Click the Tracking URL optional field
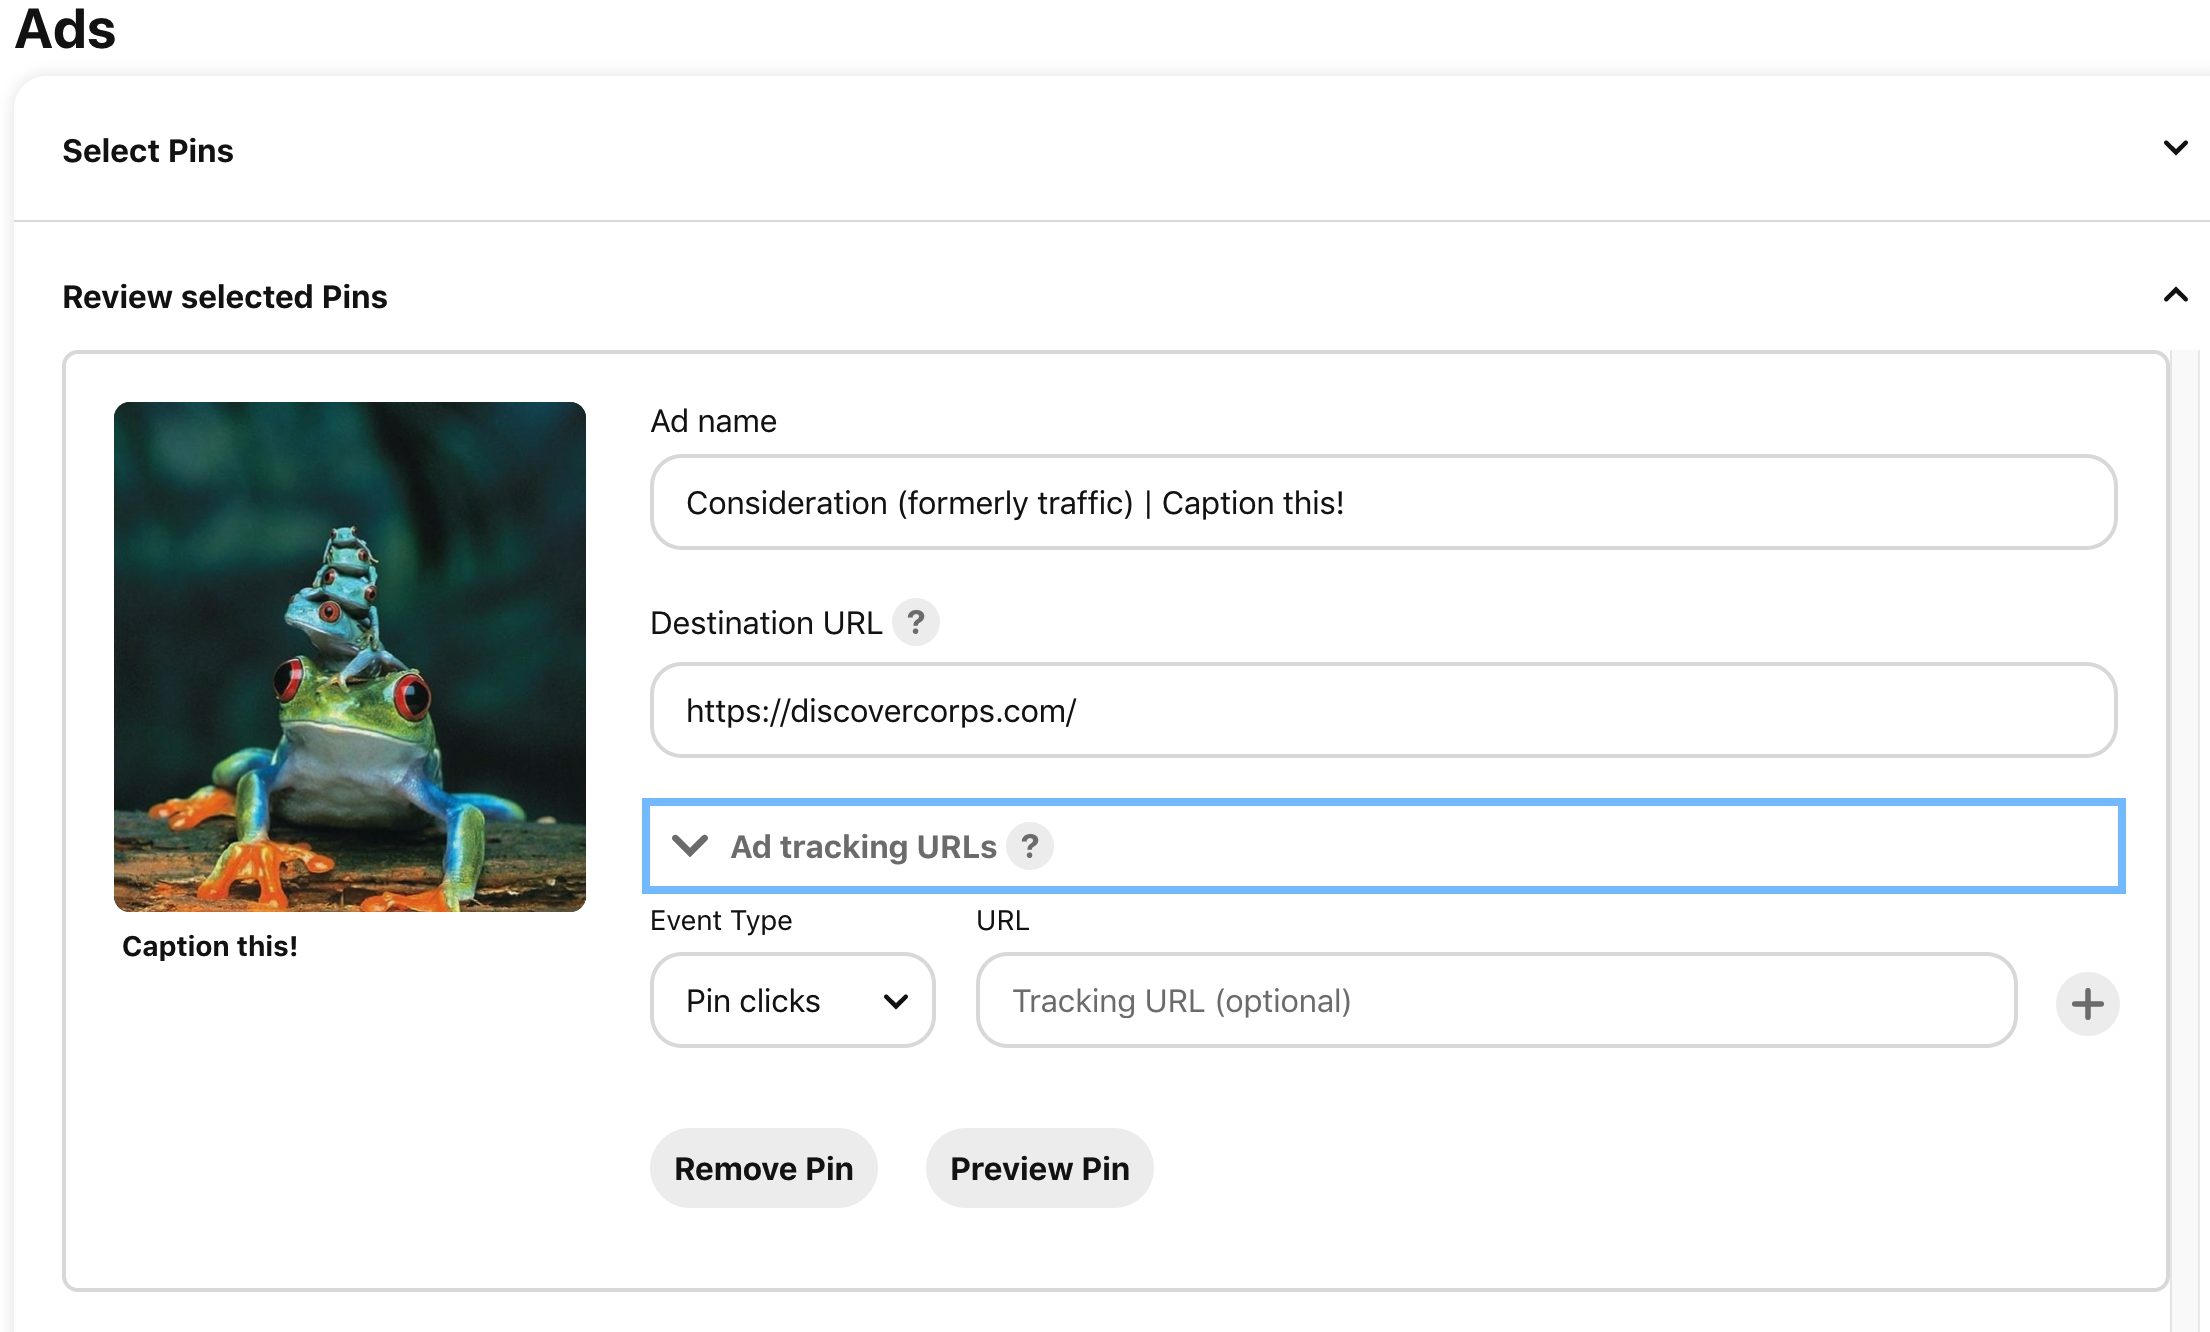 (1495, 1000)
